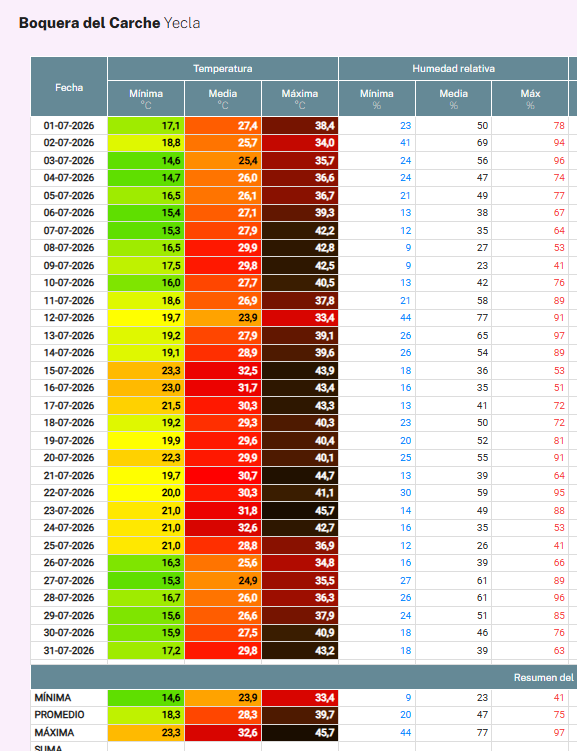
Task: Click mean temperature 31,7 on 16-07-2026
Action: point(223,387)
